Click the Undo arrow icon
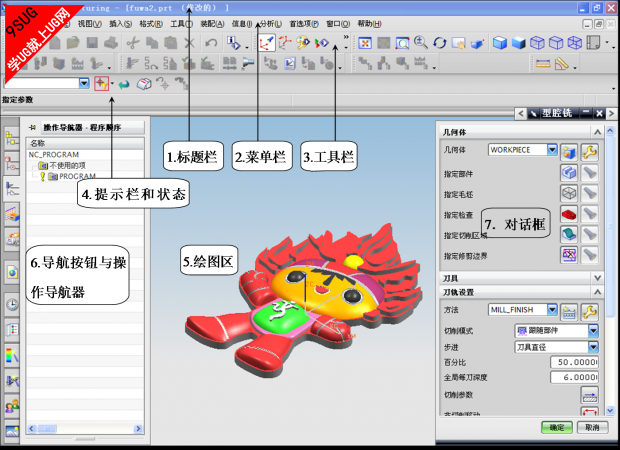The height and width of the screenshot is (450, 620). tap(211, 43)
